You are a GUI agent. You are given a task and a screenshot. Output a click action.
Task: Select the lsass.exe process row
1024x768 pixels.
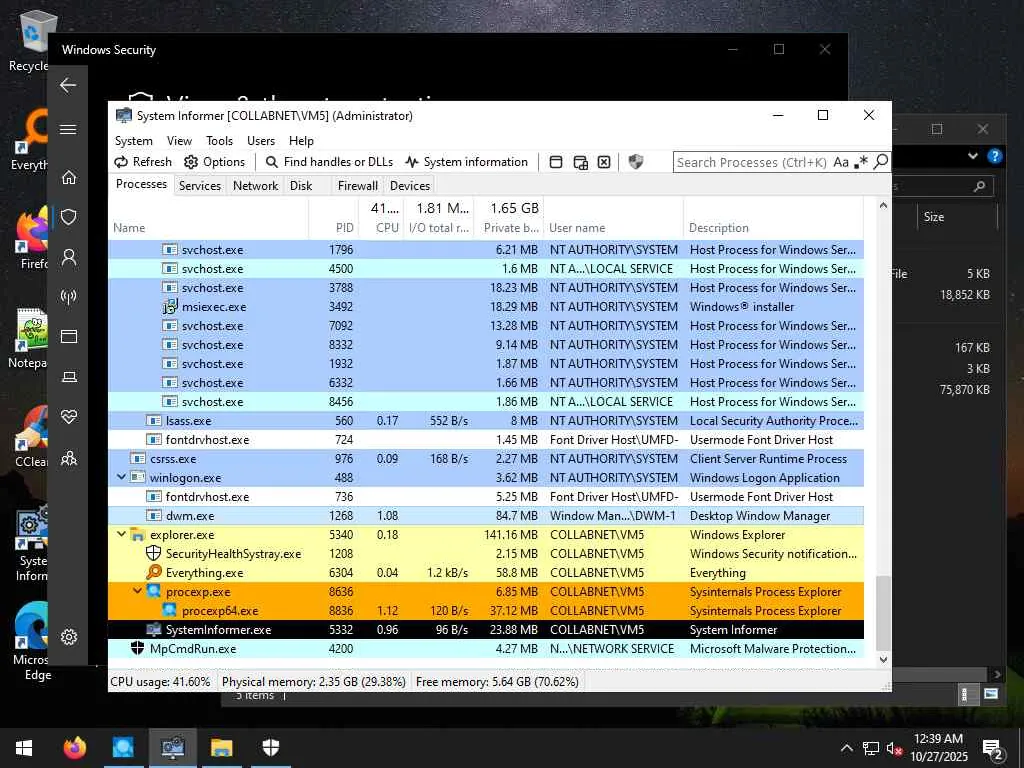point(485,421)
